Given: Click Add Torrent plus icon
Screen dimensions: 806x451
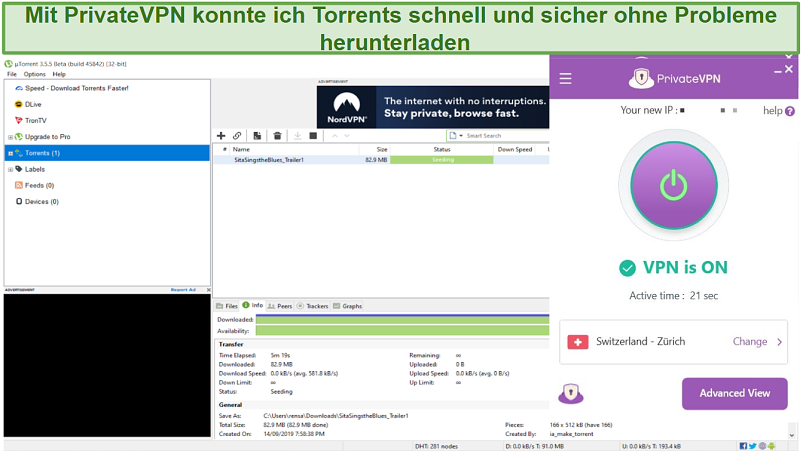Looking at the screenshot, I should (221, 136).
